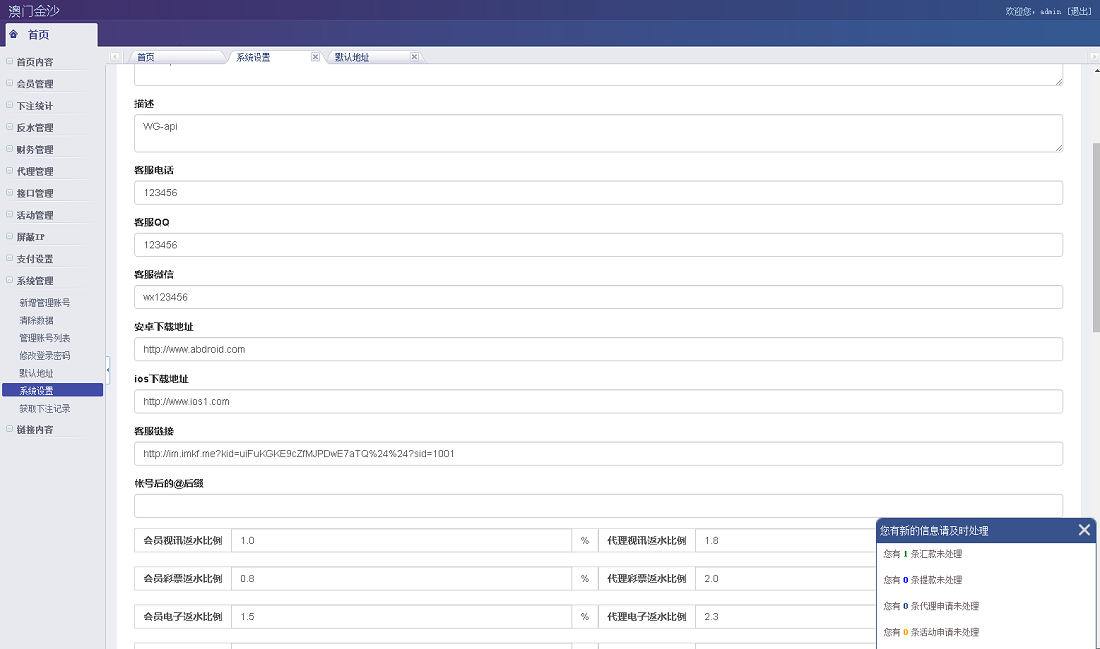Viewport: 1100px width, 649px height.
Task: Close the 系统设置 tab
Action: pyautogui.click(x=316, y=57)
